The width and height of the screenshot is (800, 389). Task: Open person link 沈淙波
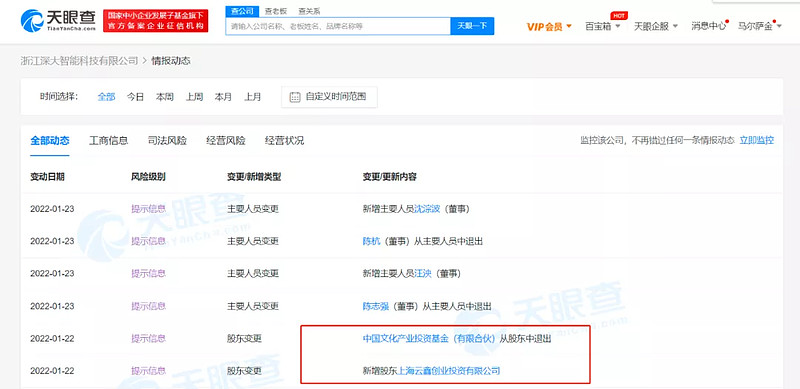coord(427,209)
